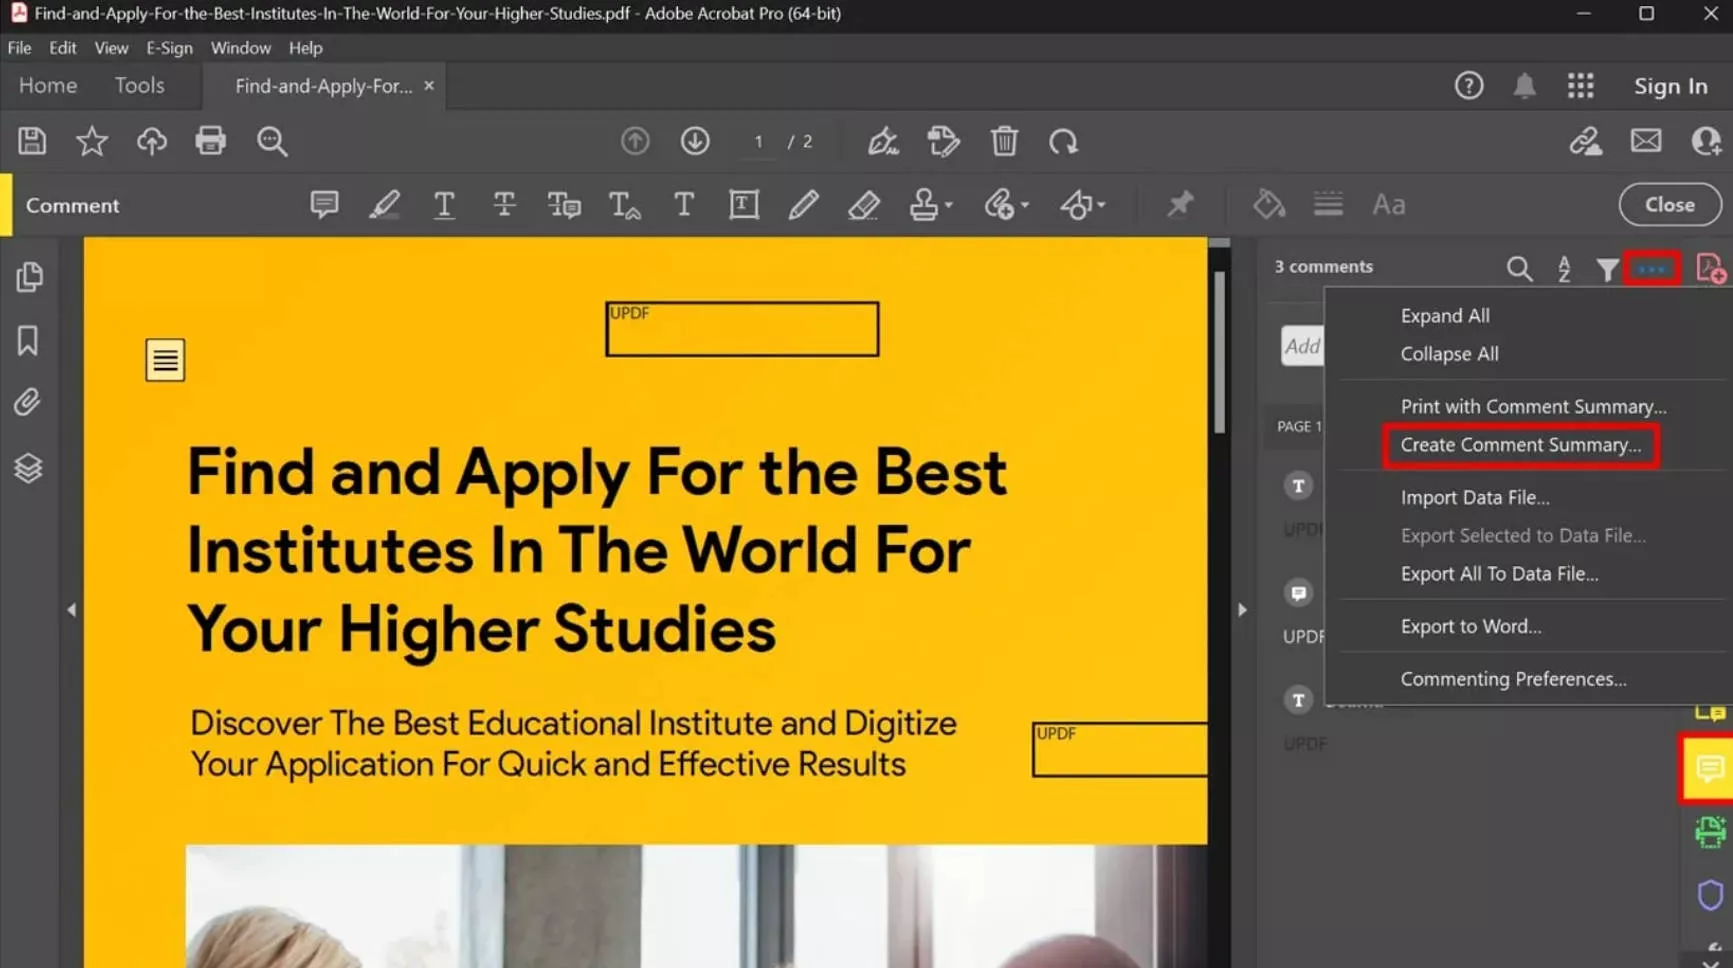Screen dimensions: 1733x968
Task: Select the Highlight text tool
Action: click(385, 205)
